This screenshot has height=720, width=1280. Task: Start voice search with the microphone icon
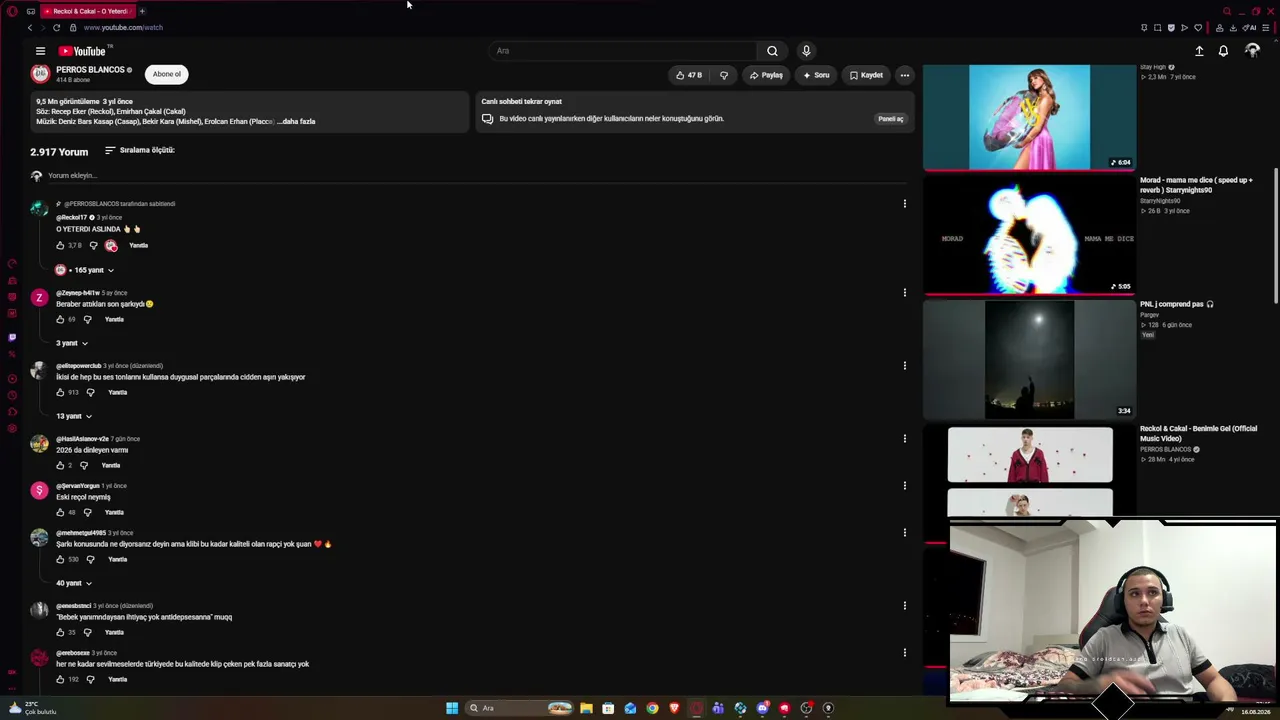coord(806,51)
